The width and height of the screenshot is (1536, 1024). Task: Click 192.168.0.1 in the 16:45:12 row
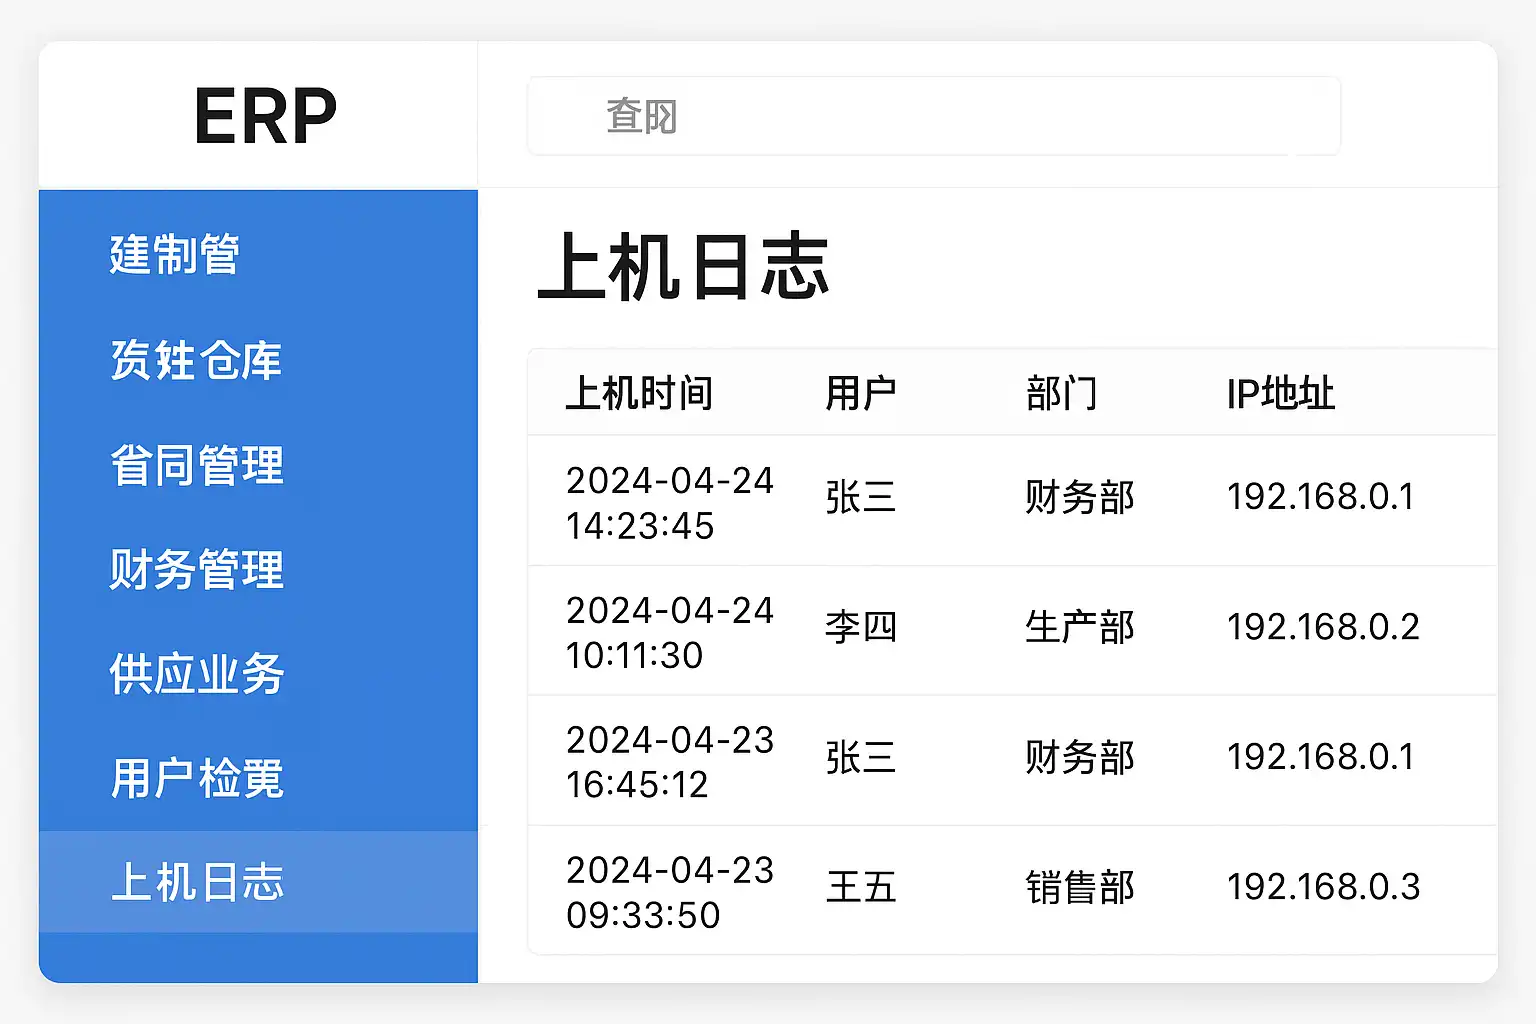(1321, 757)
